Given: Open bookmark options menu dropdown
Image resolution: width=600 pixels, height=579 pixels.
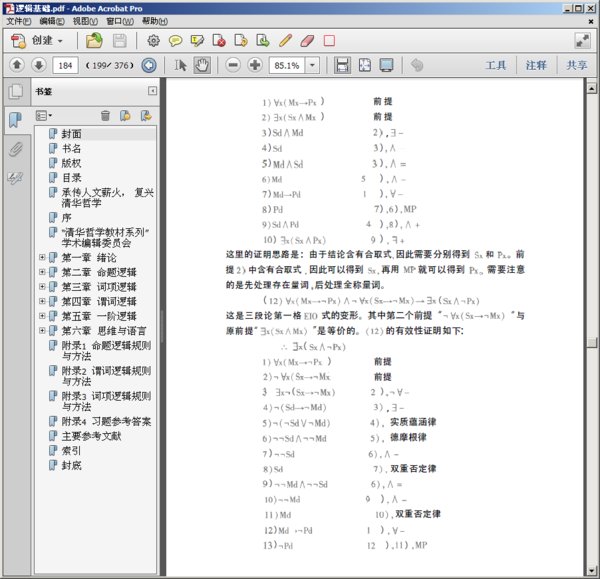Looking at the screenshot, I should point(43,115).
